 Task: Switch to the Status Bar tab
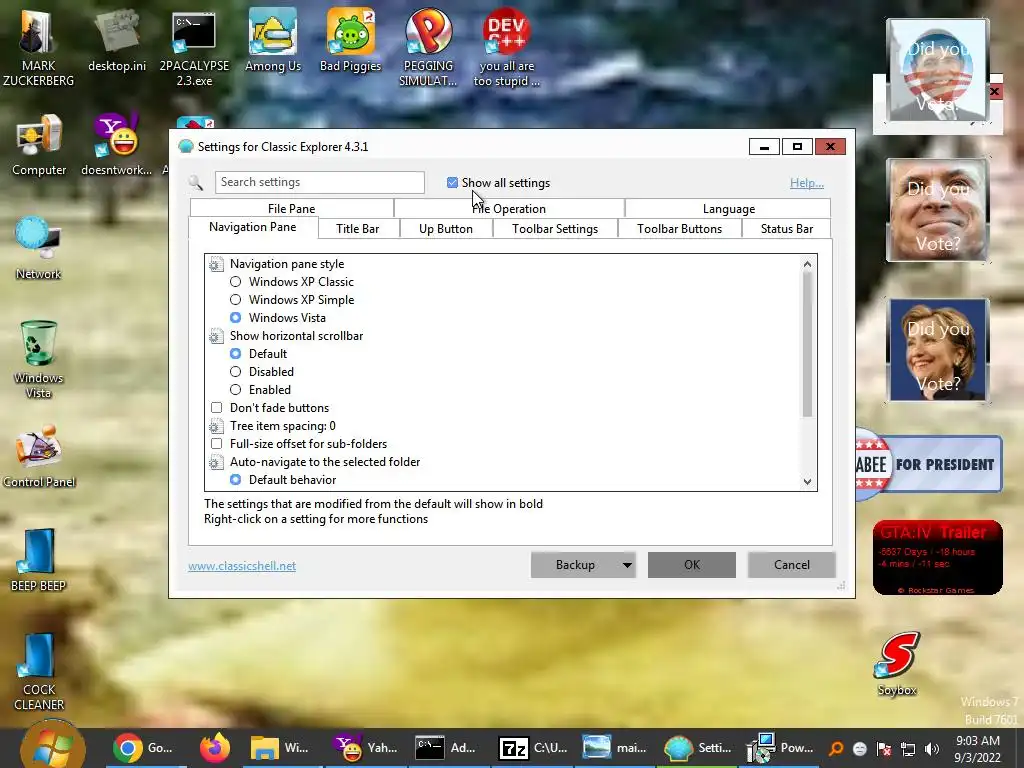[x=787, y=229]
